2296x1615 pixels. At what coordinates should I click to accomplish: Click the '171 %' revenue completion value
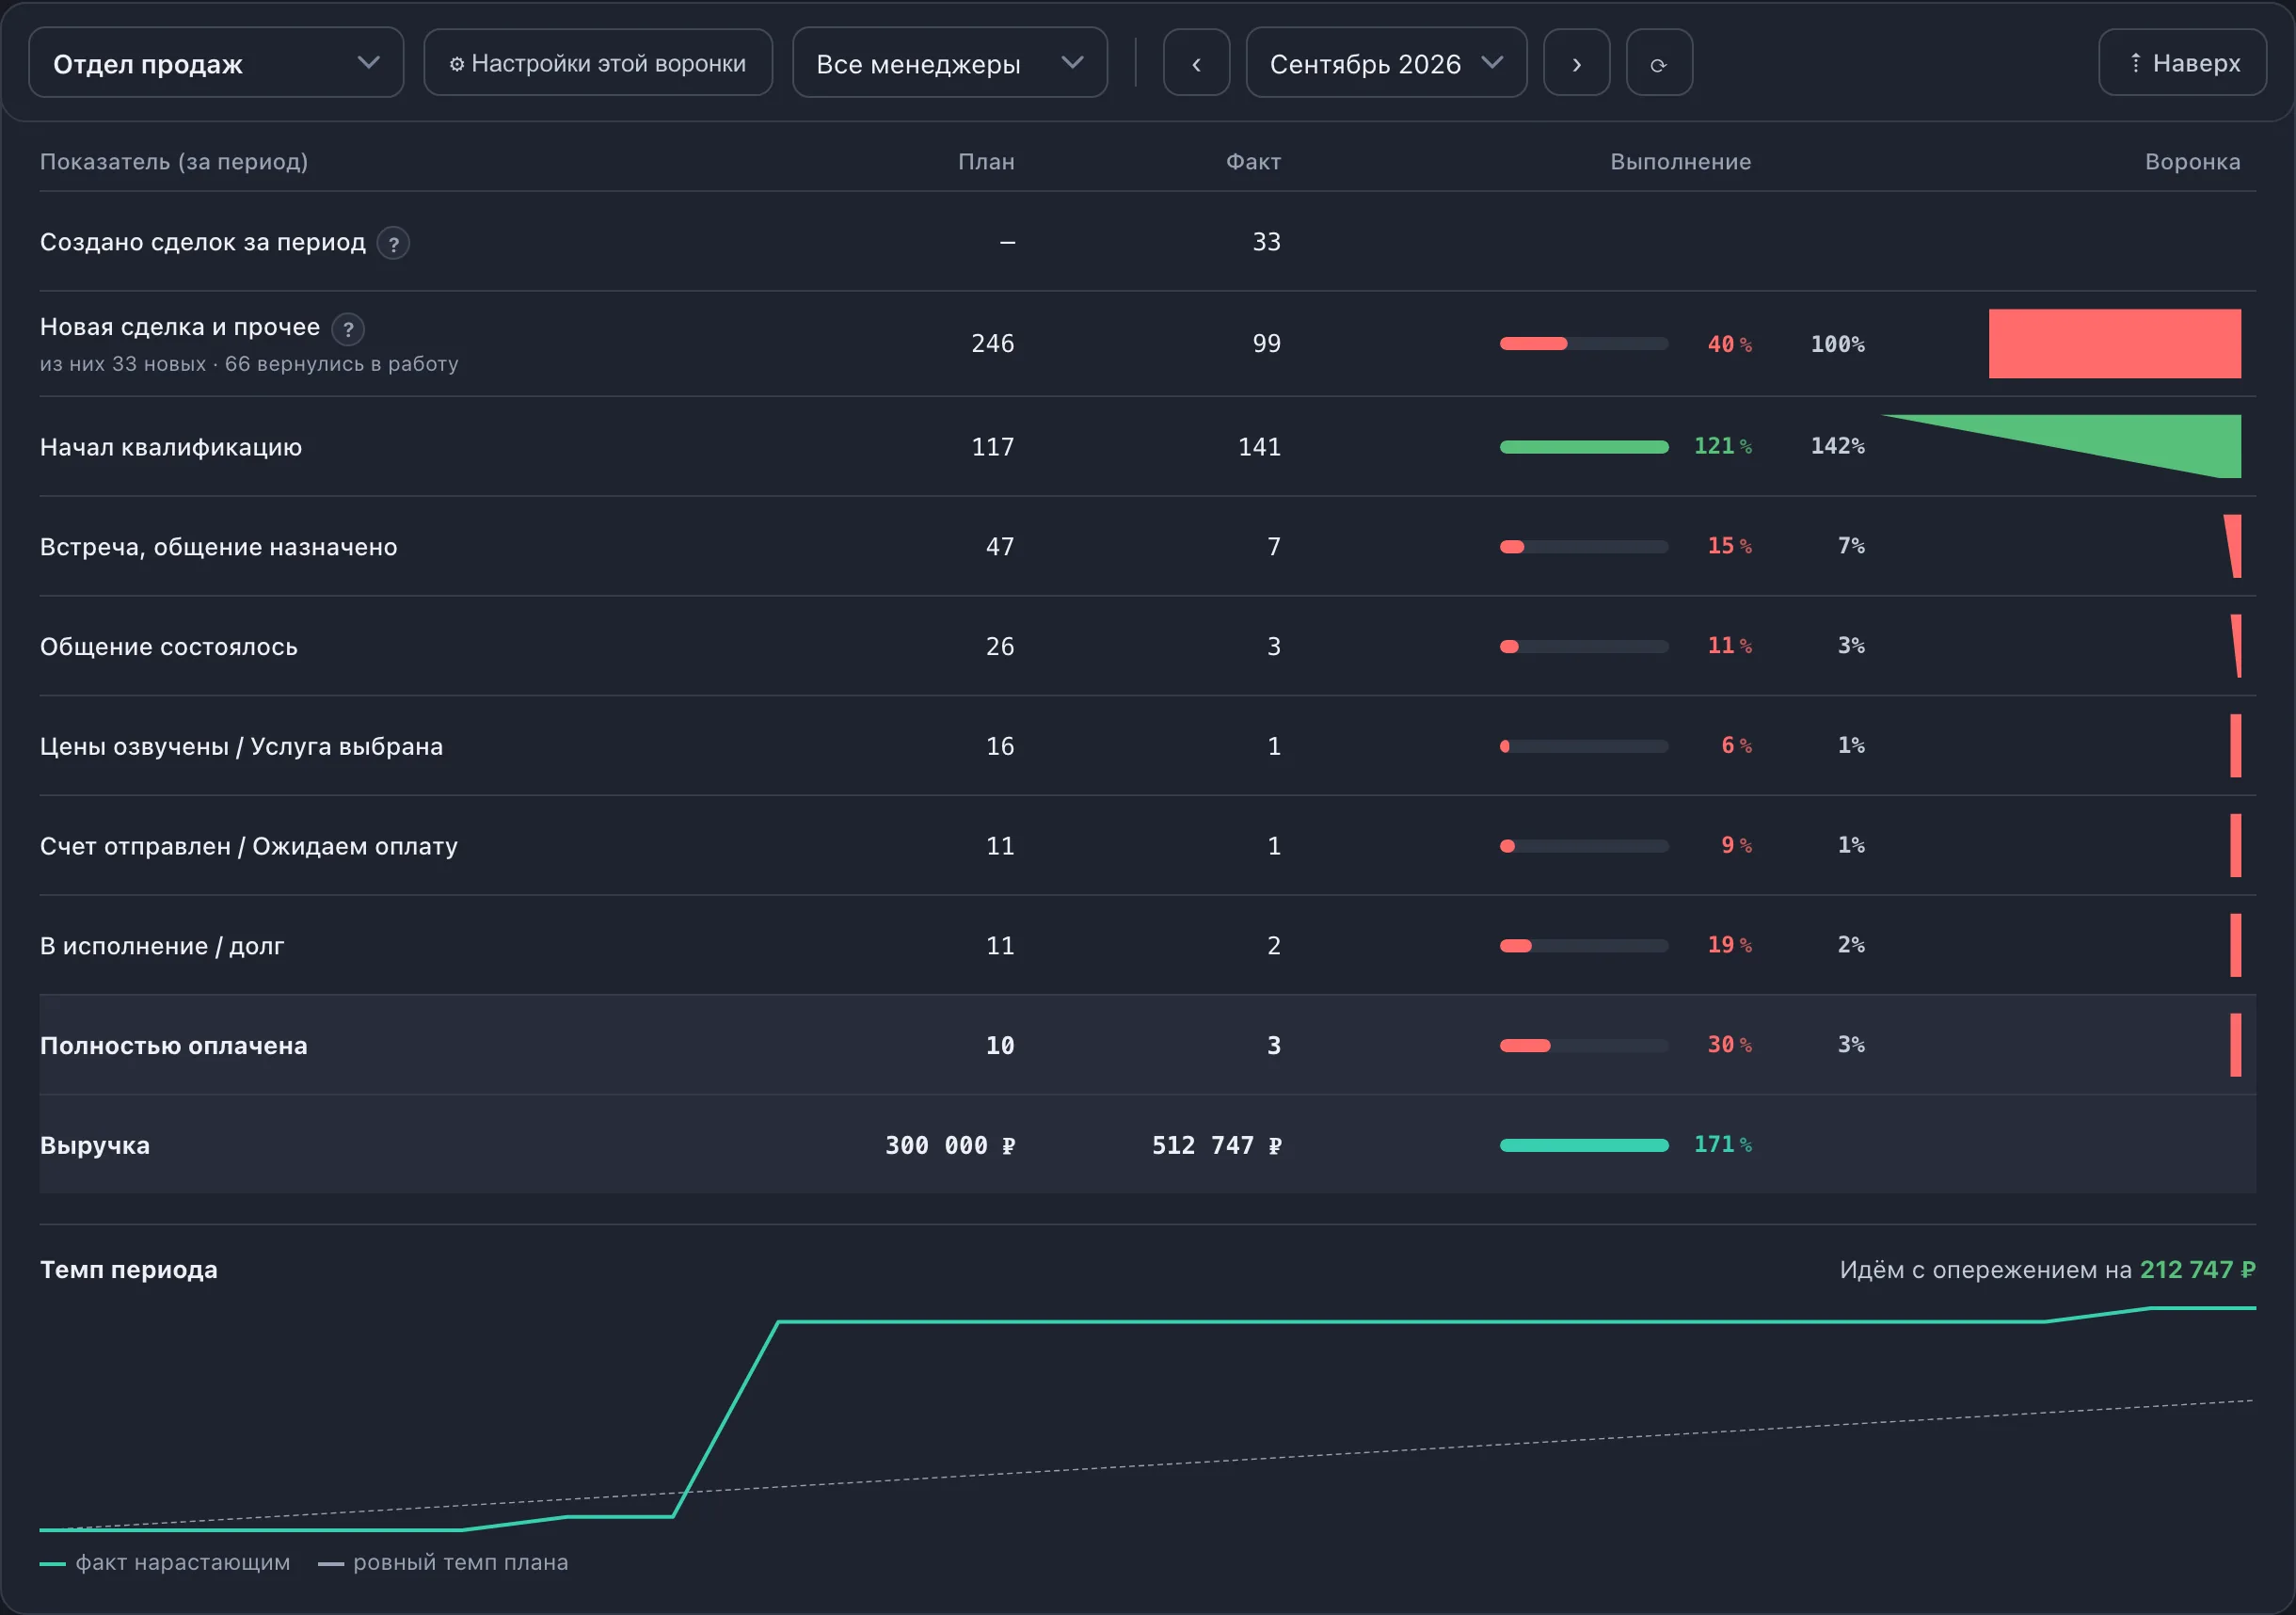[x=1723, y=1144]
